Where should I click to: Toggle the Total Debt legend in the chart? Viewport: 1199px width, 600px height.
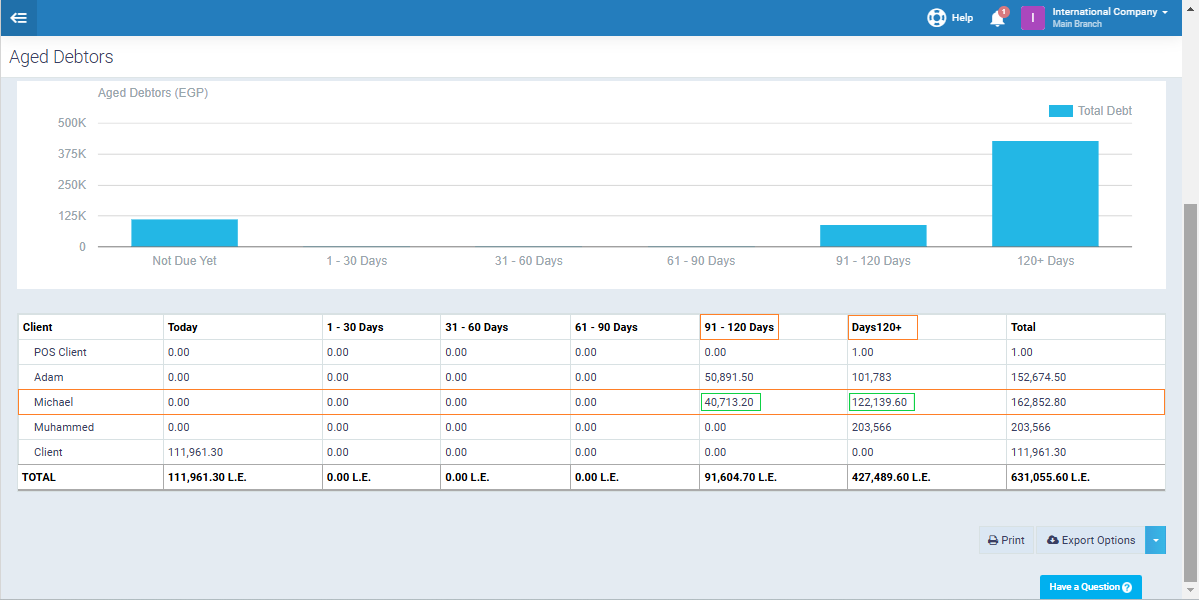click(1090, 110)
